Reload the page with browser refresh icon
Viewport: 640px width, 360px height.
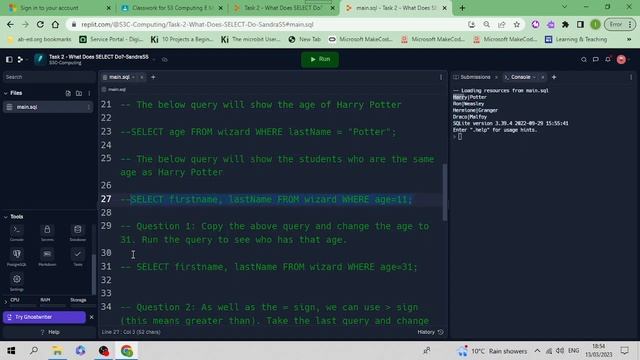(40, 24)
